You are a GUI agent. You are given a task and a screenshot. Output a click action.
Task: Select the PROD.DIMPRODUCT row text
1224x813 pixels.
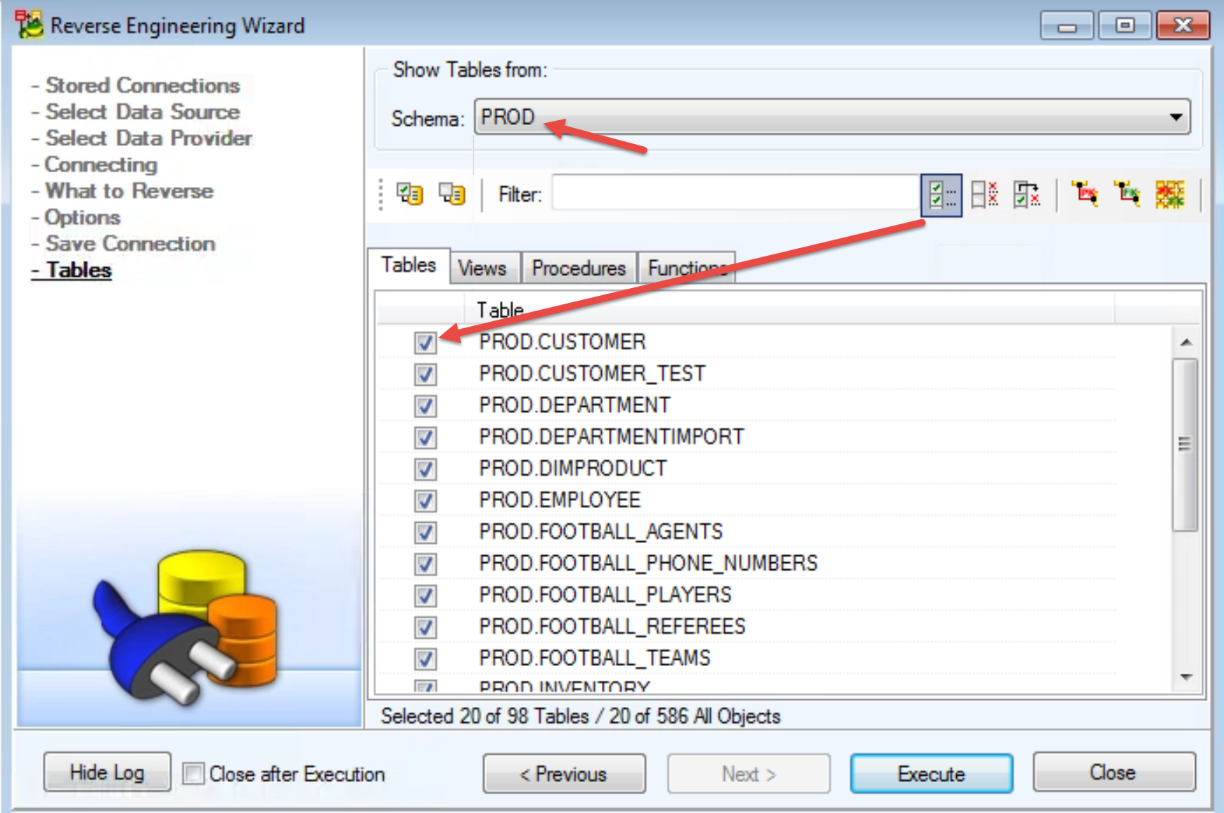[x=573, y=469]
